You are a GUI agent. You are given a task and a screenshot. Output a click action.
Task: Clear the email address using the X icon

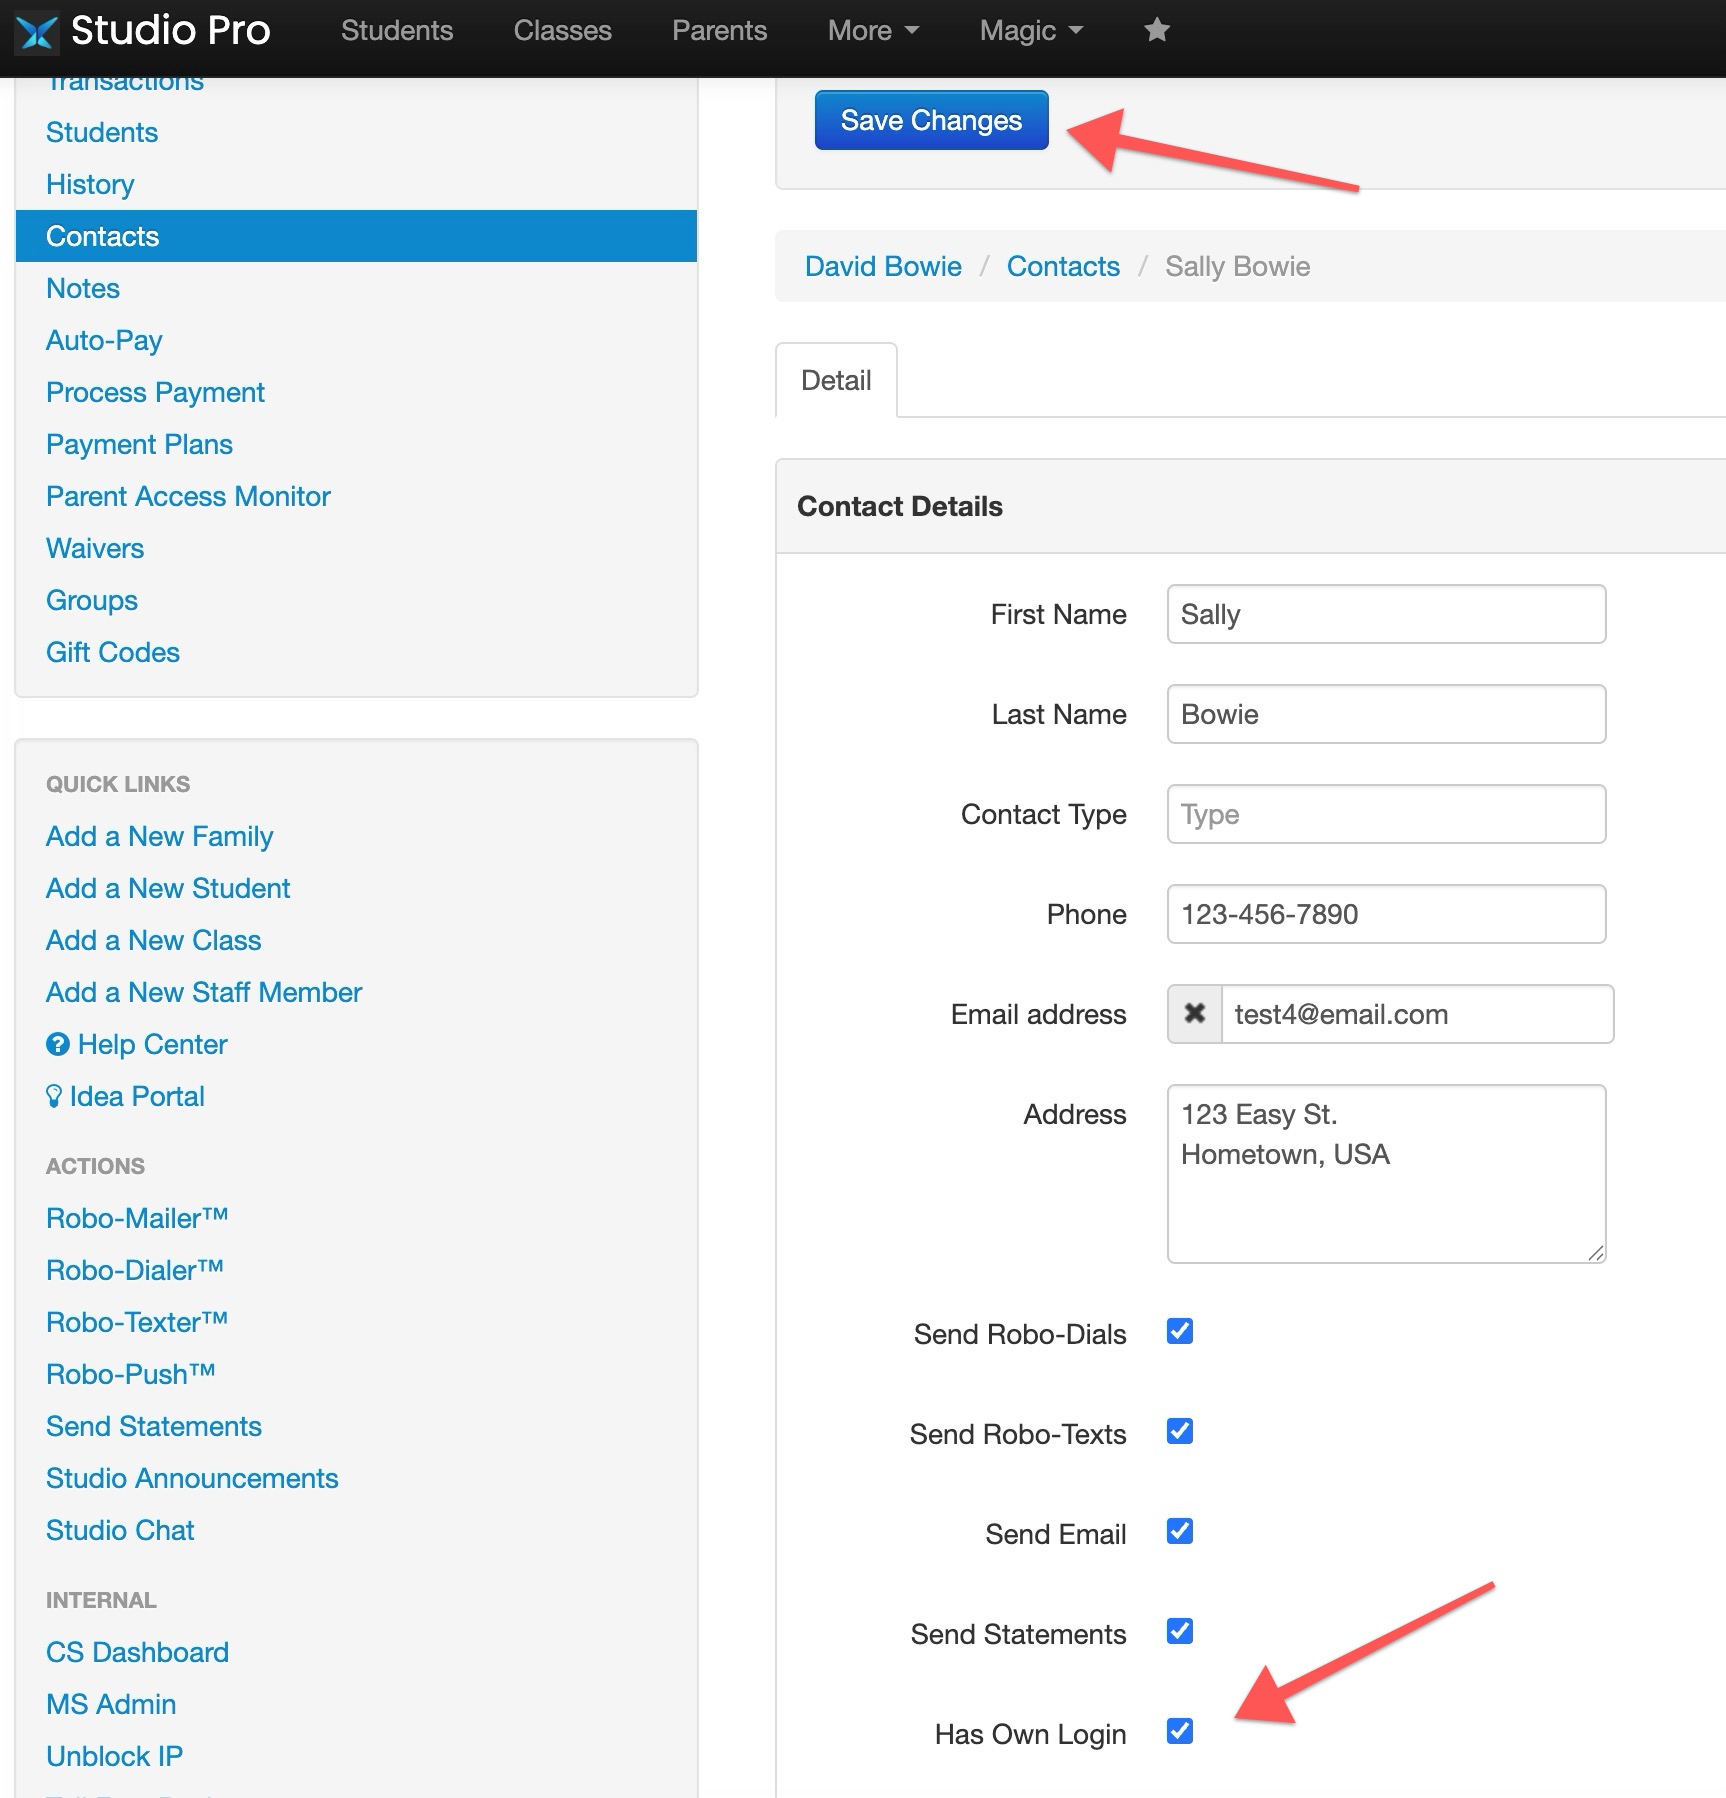pyautogui.click(x=1194, y=1014)
